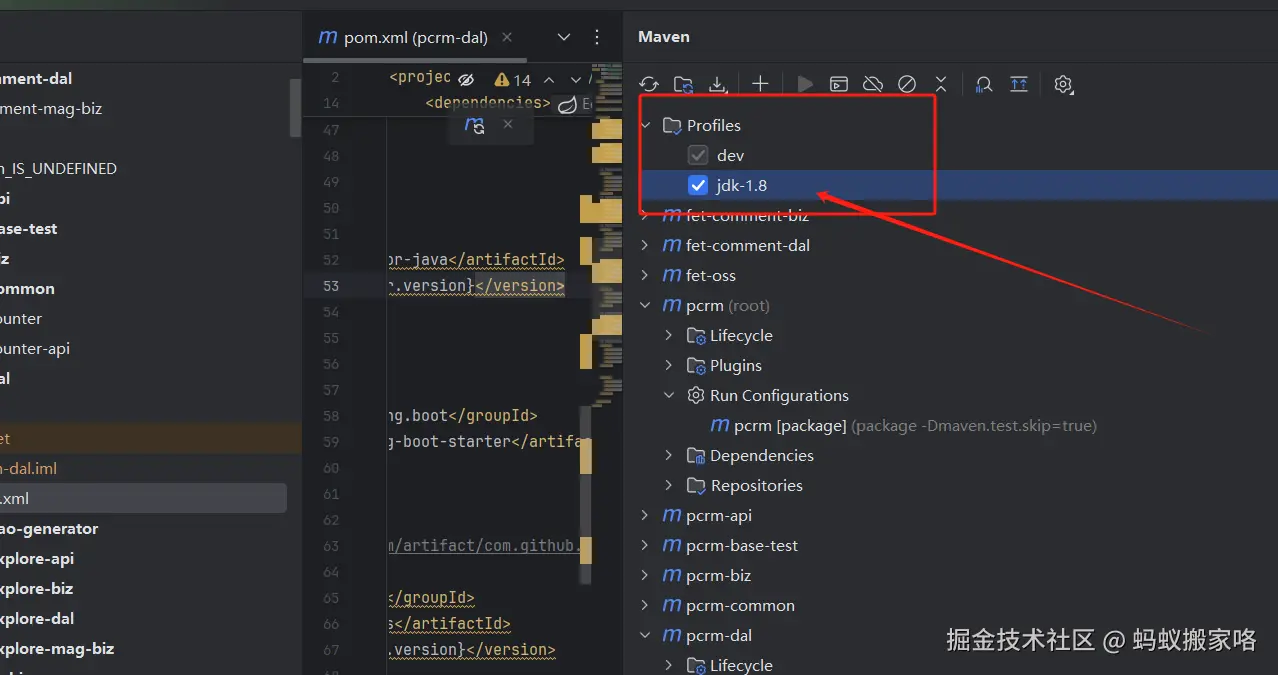The height and width of the screenshot is (675, 1278).
Task: Click m/artifact/com.github link on line 63
Action: tap(484, 546)
